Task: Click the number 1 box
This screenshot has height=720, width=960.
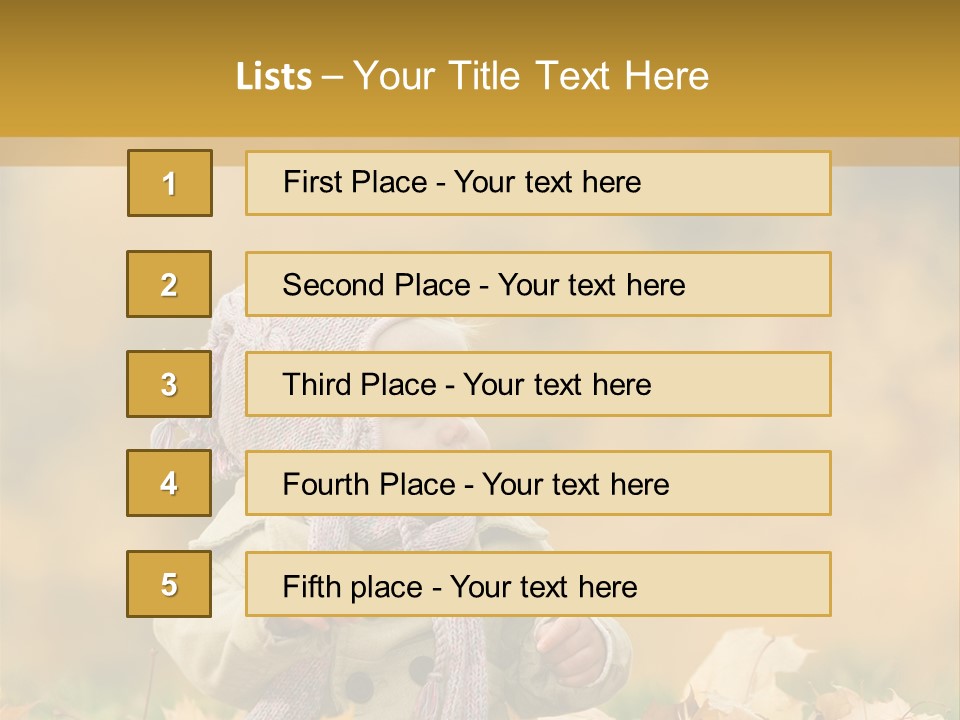Action: (x=170, y=183)
